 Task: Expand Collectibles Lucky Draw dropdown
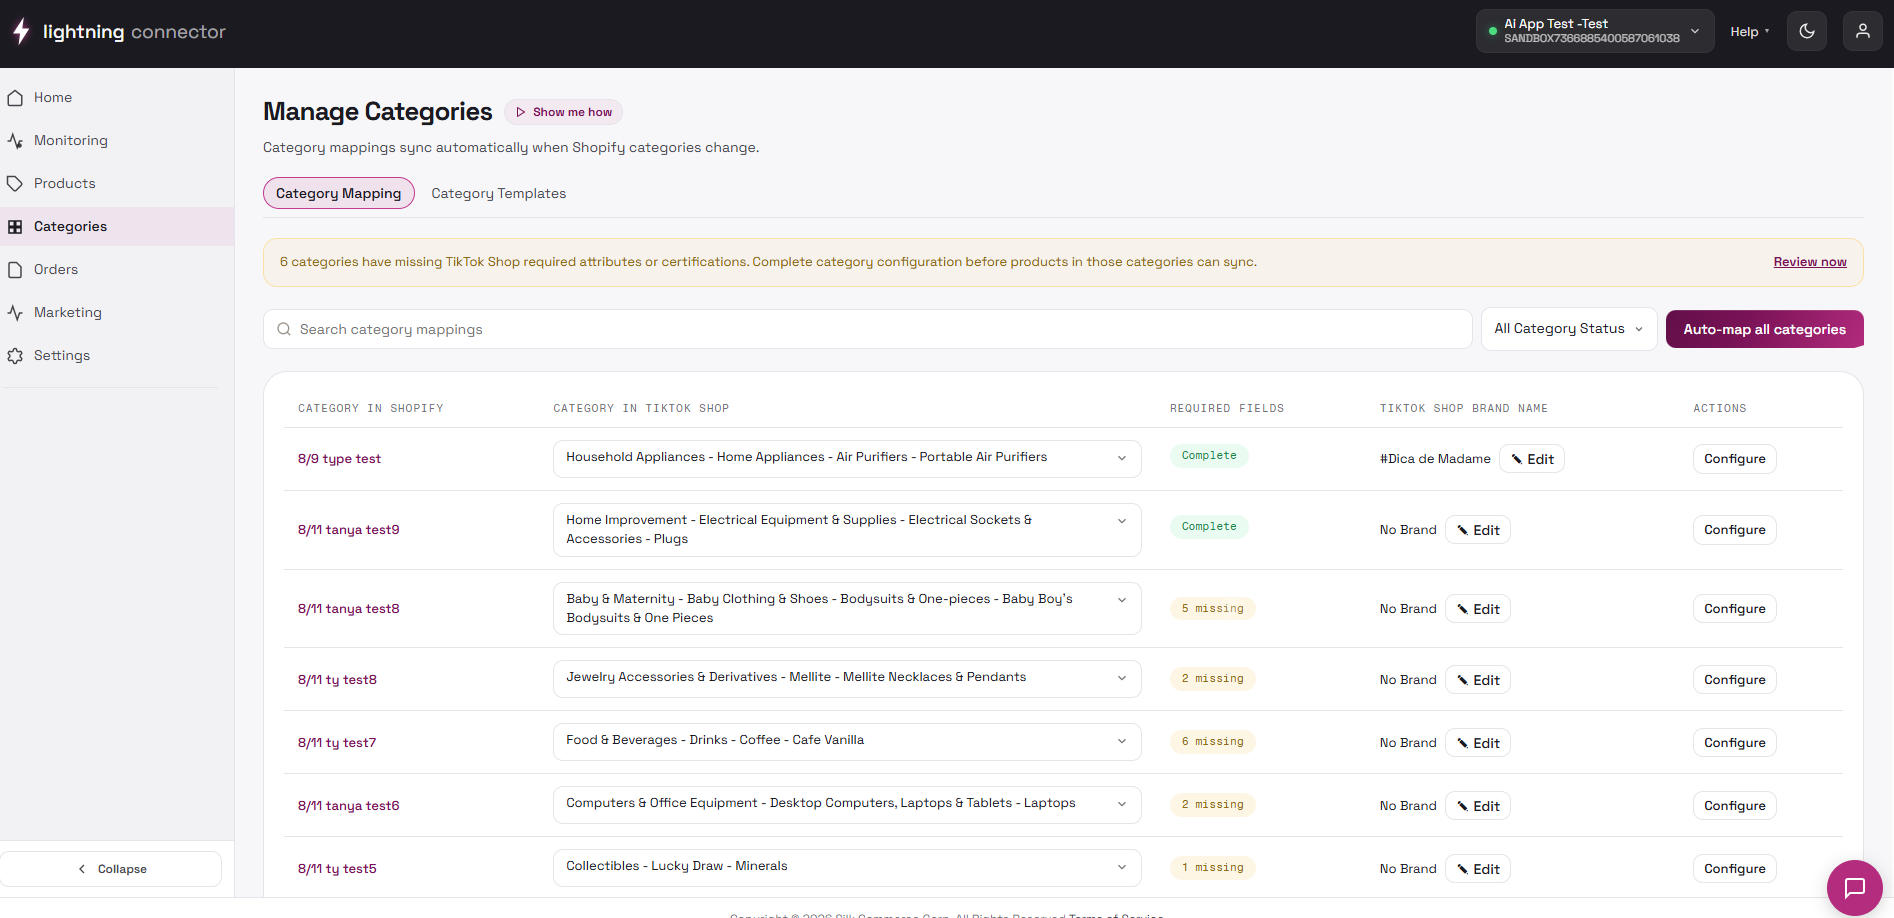click(847, 867)
